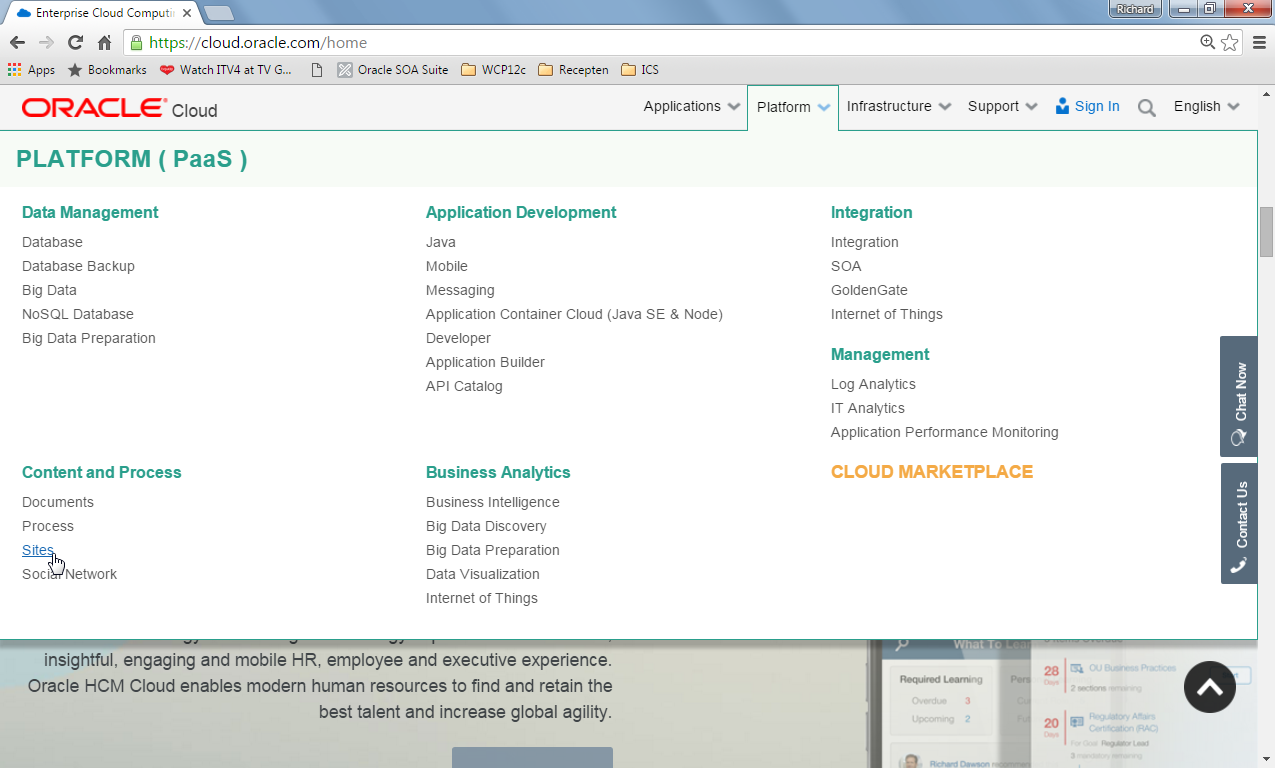Click the Richard user profile button
1275x768 pixels.
point(1135,9)
